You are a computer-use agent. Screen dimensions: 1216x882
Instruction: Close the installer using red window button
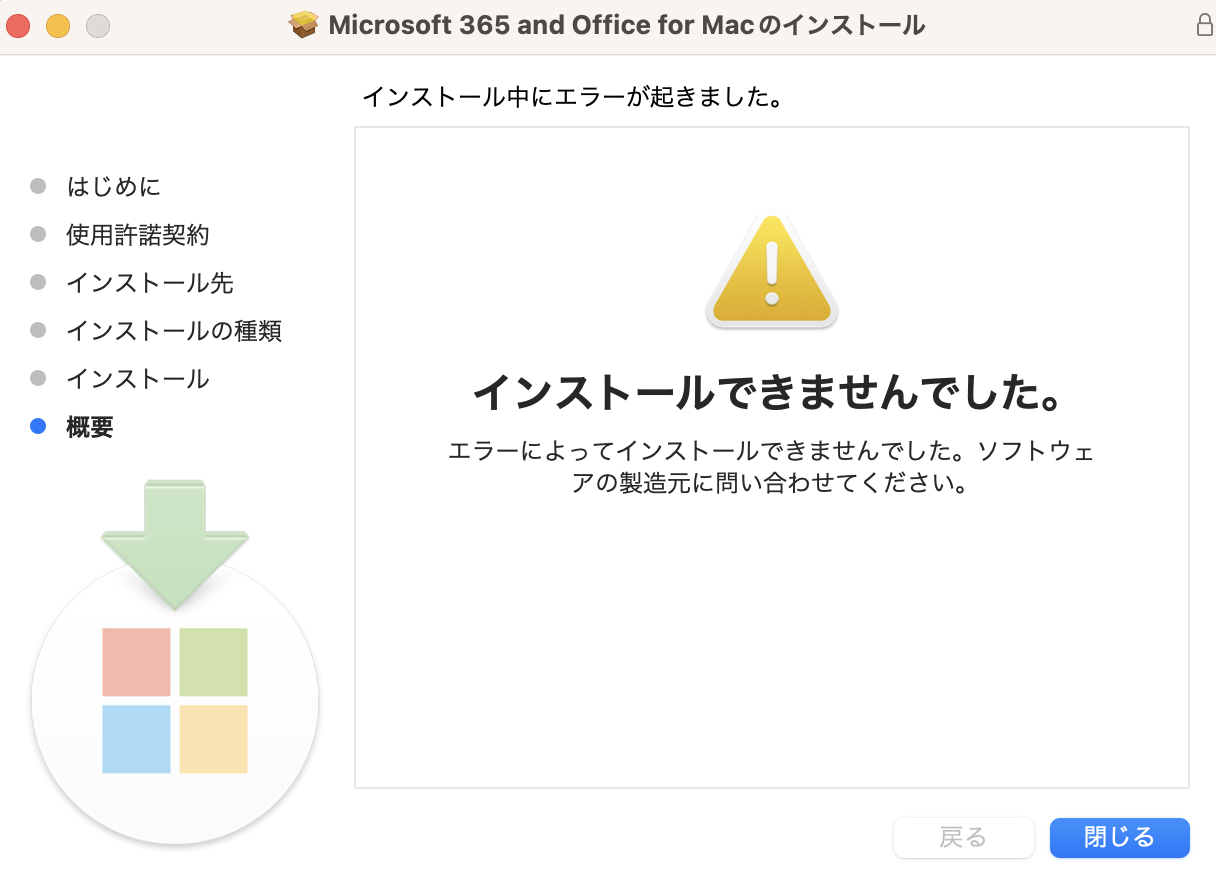pyautogui.click(x=18, y=27)
